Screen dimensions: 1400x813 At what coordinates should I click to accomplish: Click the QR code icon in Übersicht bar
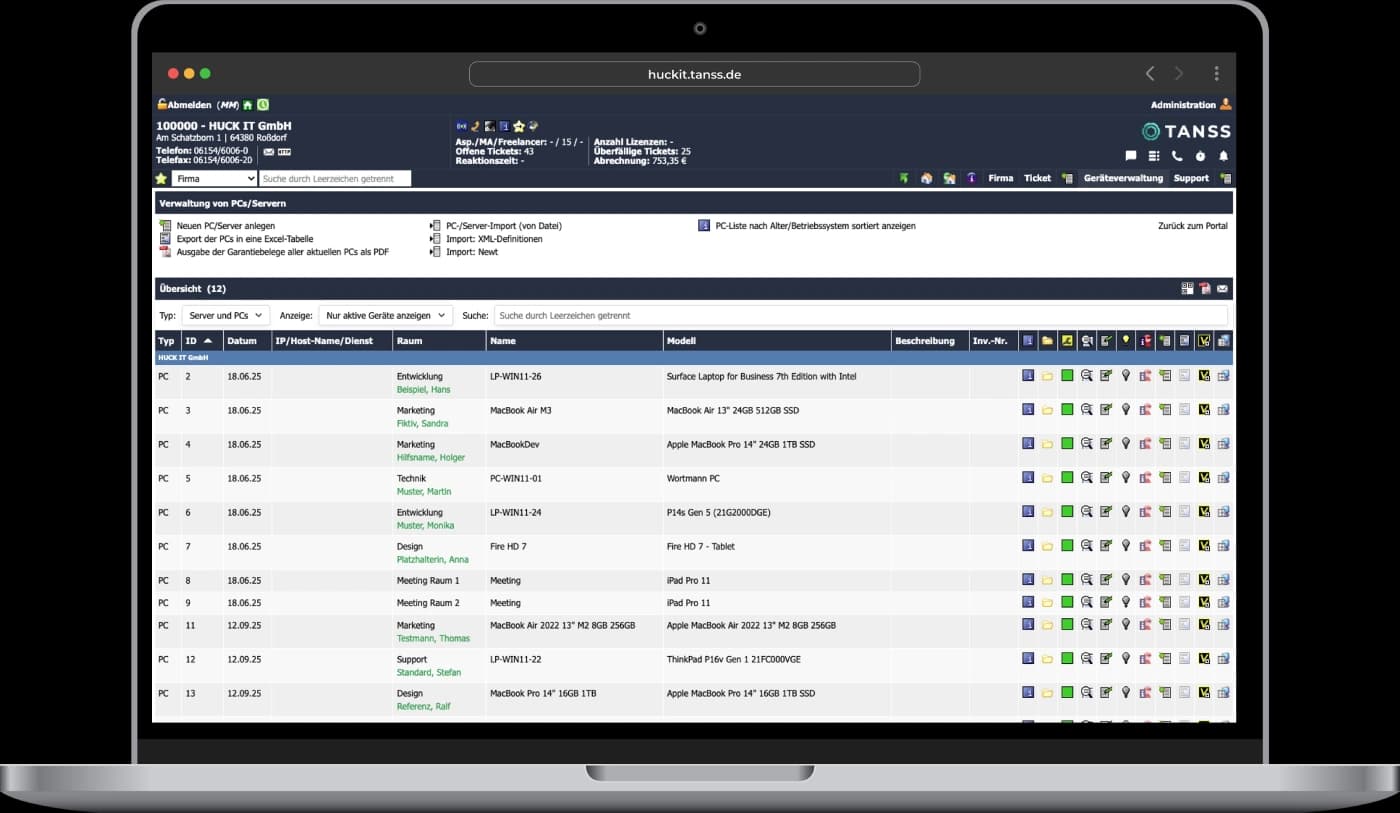1187,289
